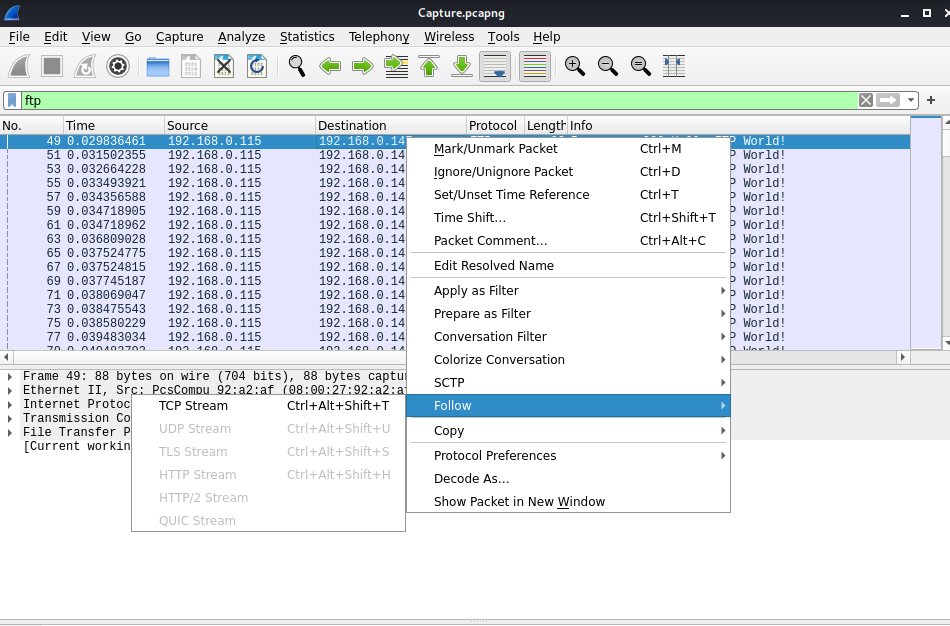This screenshot has width=950, height=626.
Task: Open the Find Packet search tool
Action: click(x=295, y=66)
